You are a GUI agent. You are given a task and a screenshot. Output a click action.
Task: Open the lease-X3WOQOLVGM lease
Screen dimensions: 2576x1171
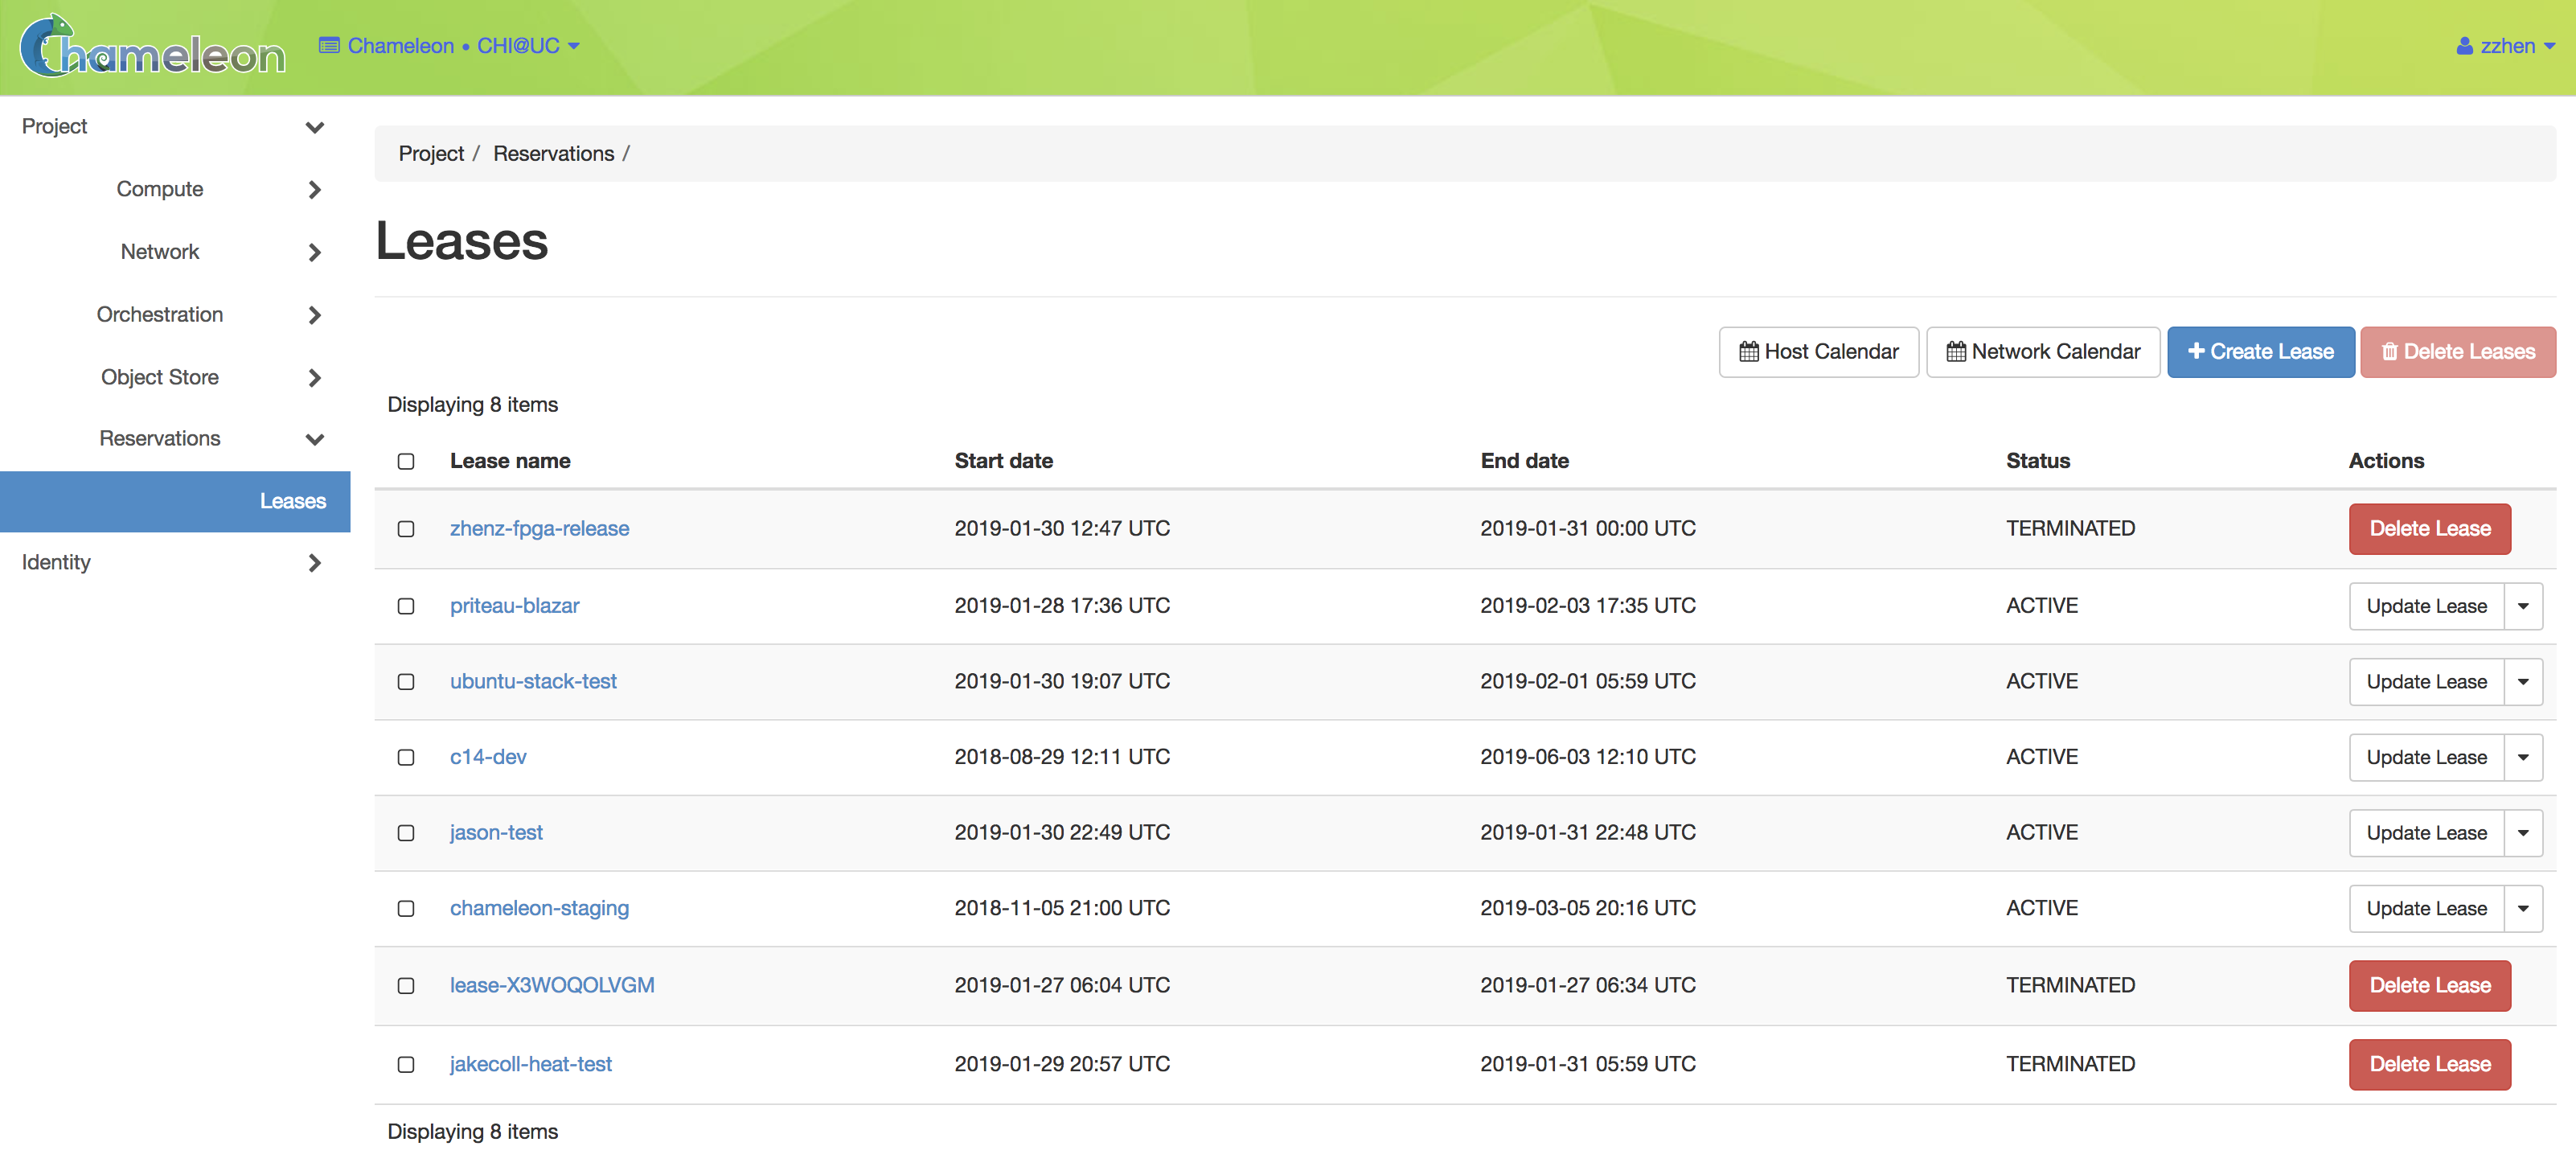pos(552,986)
